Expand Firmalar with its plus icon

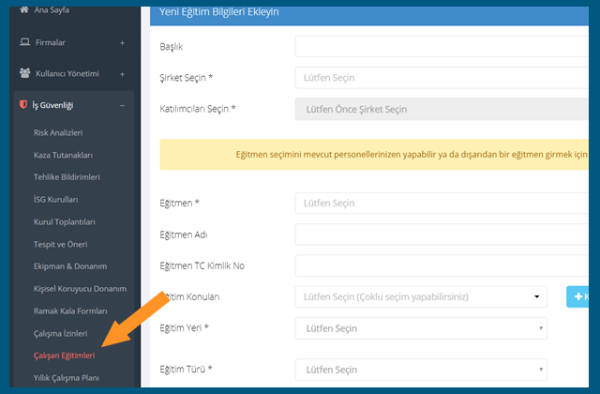pos(122,43)
